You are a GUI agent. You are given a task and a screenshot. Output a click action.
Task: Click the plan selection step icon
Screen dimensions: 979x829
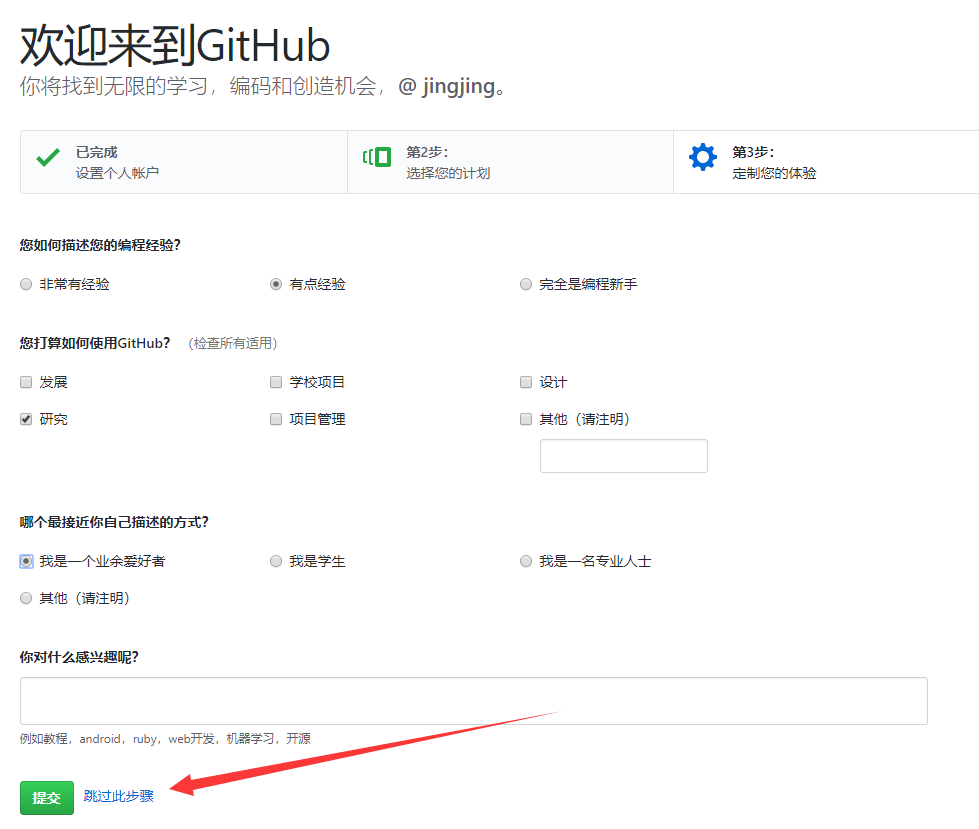pyautogui.click(x=377, y=158)
